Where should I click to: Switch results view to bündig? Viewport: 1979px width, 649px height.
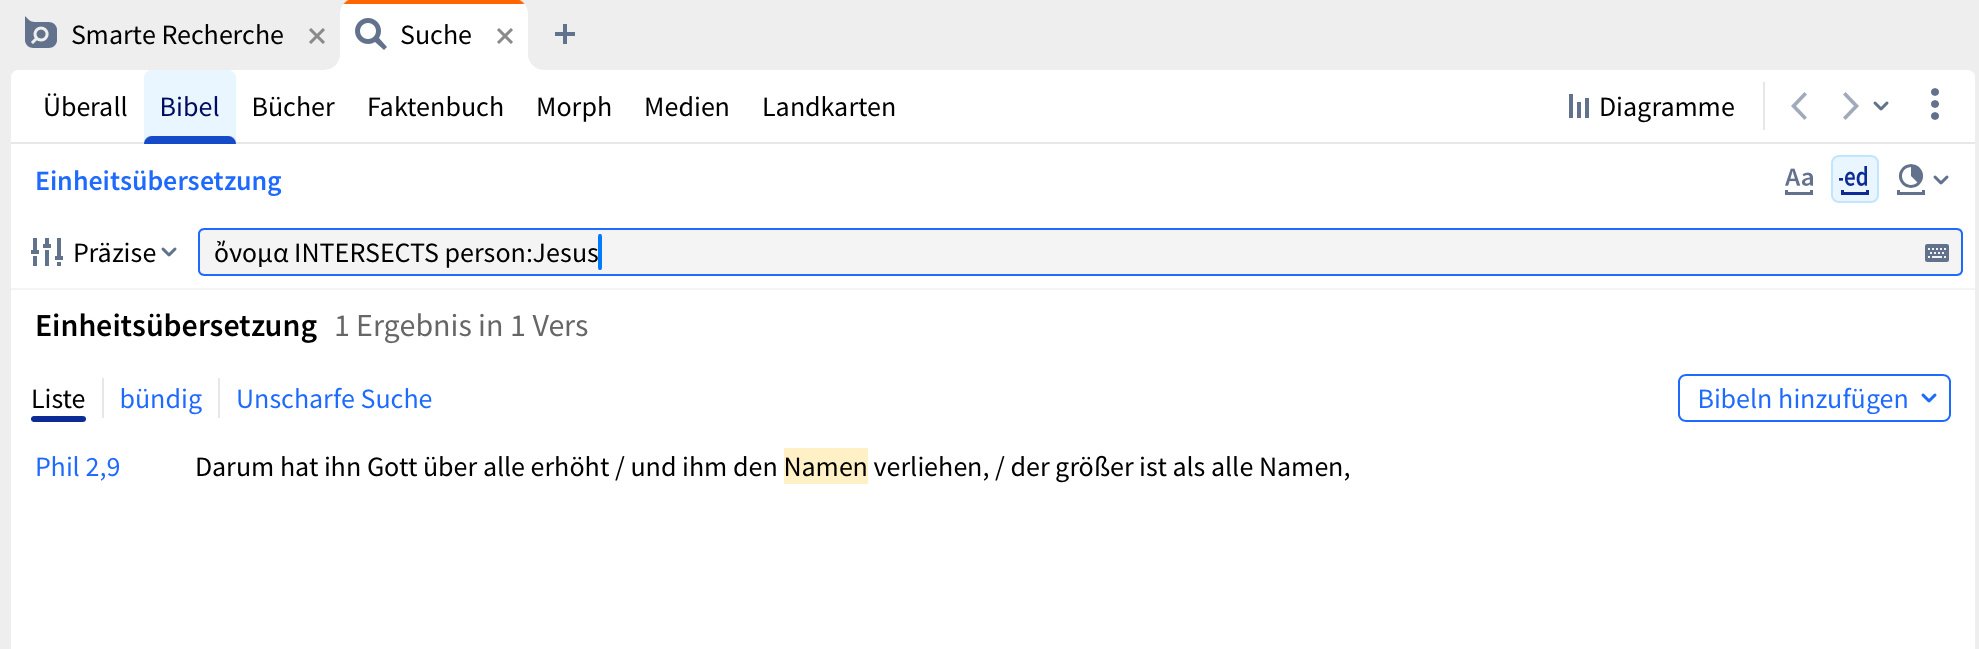coord(161,399)
